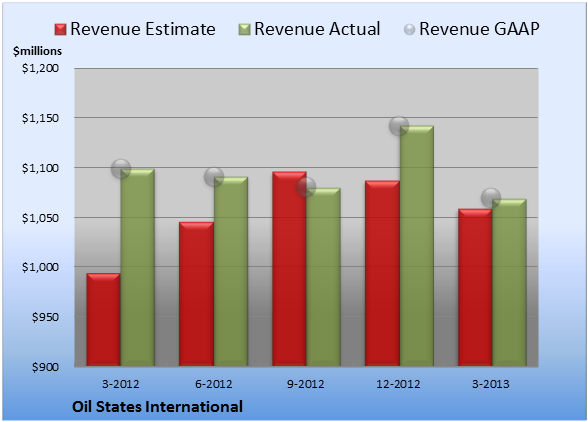Select the red estimate bar for 6-2012
This screenshot has height=422, width=588.
point(196,294)
